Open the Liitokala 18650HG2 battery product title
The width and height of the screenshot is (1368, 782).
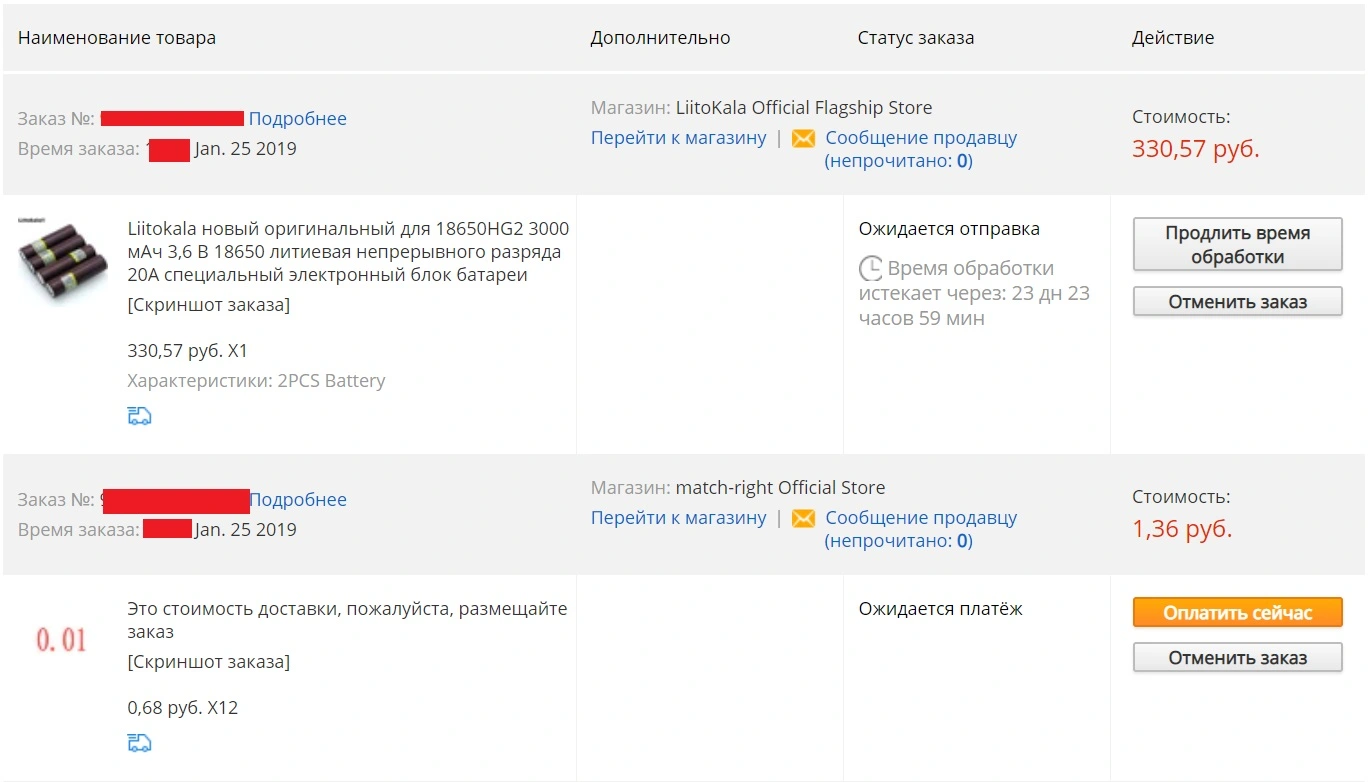coord(348,251)
